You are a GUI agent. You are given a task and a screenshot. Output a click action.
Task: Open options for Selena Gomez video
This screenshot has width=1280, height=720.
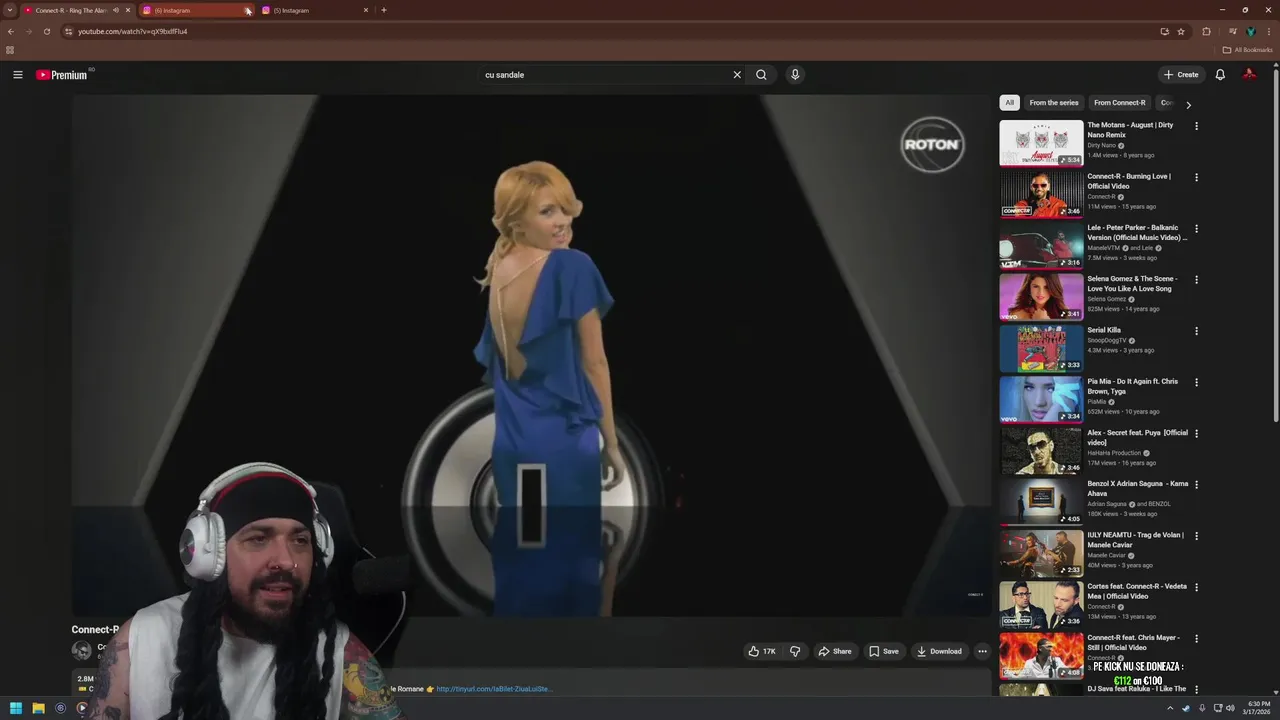pyautogui.click(x=1196, y=279)
